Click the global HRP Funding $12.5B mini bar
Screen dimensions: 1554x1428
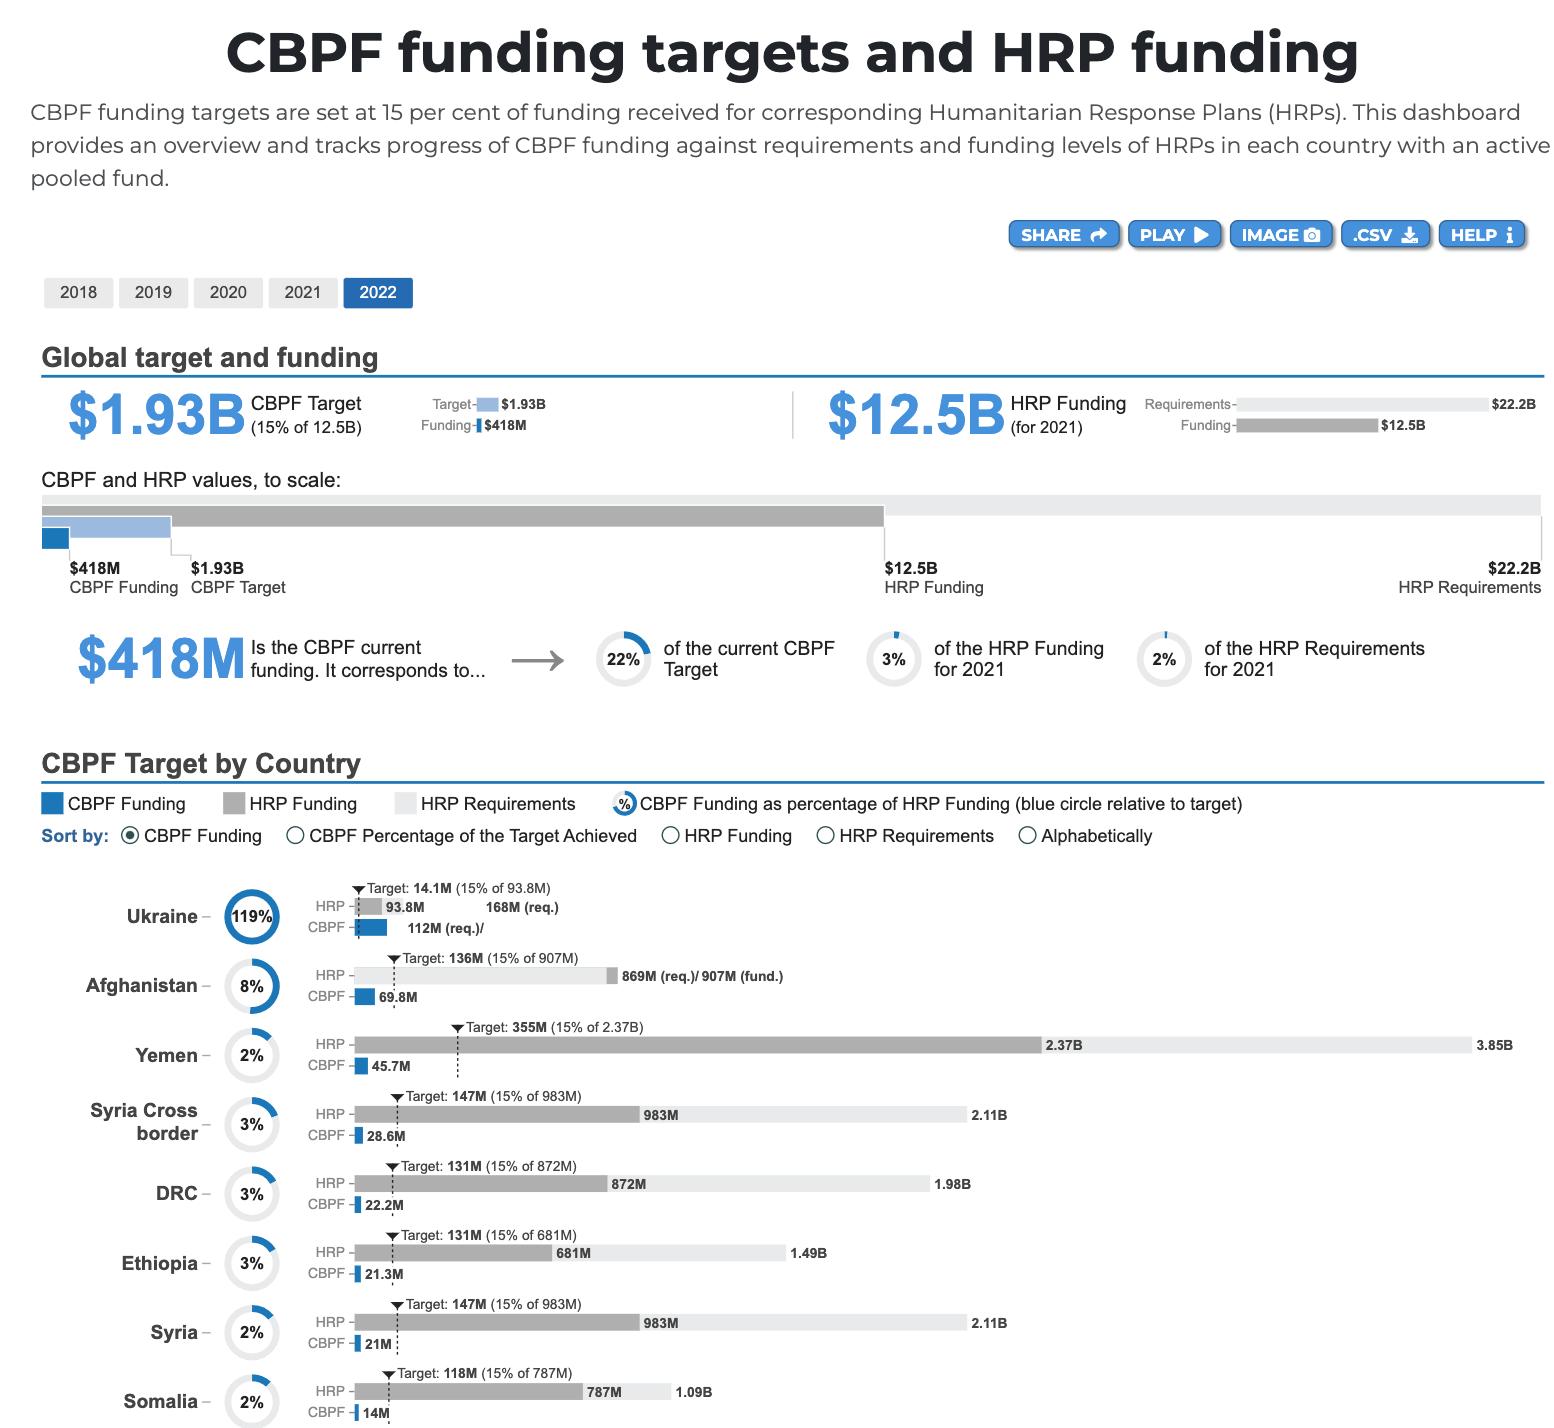1307,426
